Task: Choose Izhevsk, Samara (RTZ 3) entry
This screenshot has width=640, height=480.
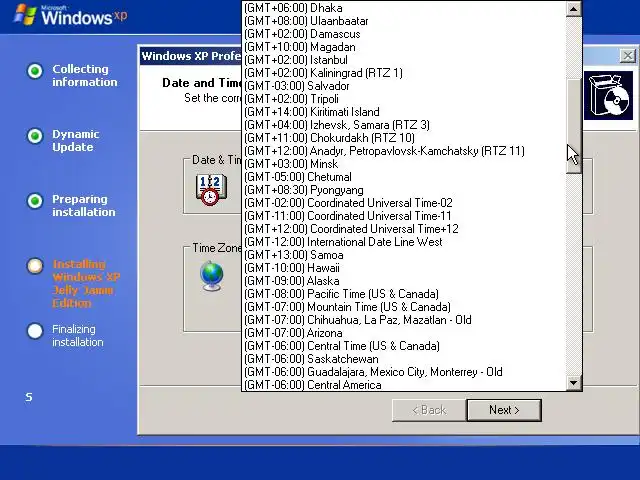Action: pyautogui.click(x=404, y=125)
